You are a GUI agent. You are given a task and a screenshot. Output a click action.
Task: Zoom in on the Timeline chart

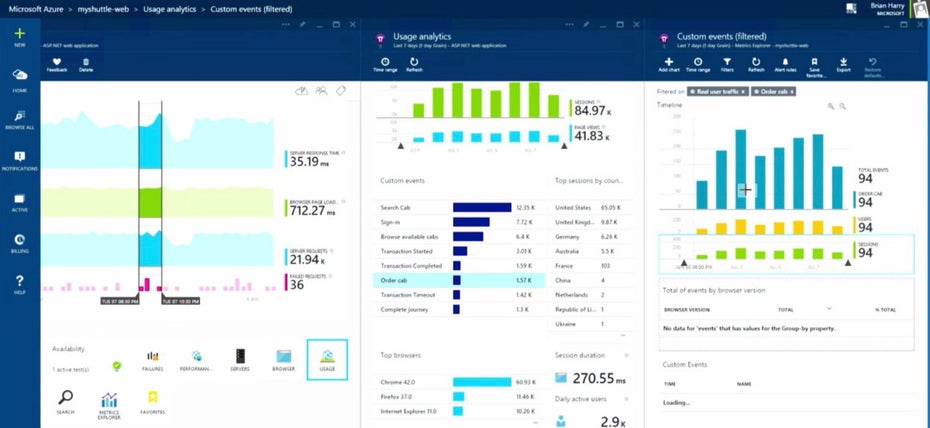pyautogui.click(x=831, y=105)
